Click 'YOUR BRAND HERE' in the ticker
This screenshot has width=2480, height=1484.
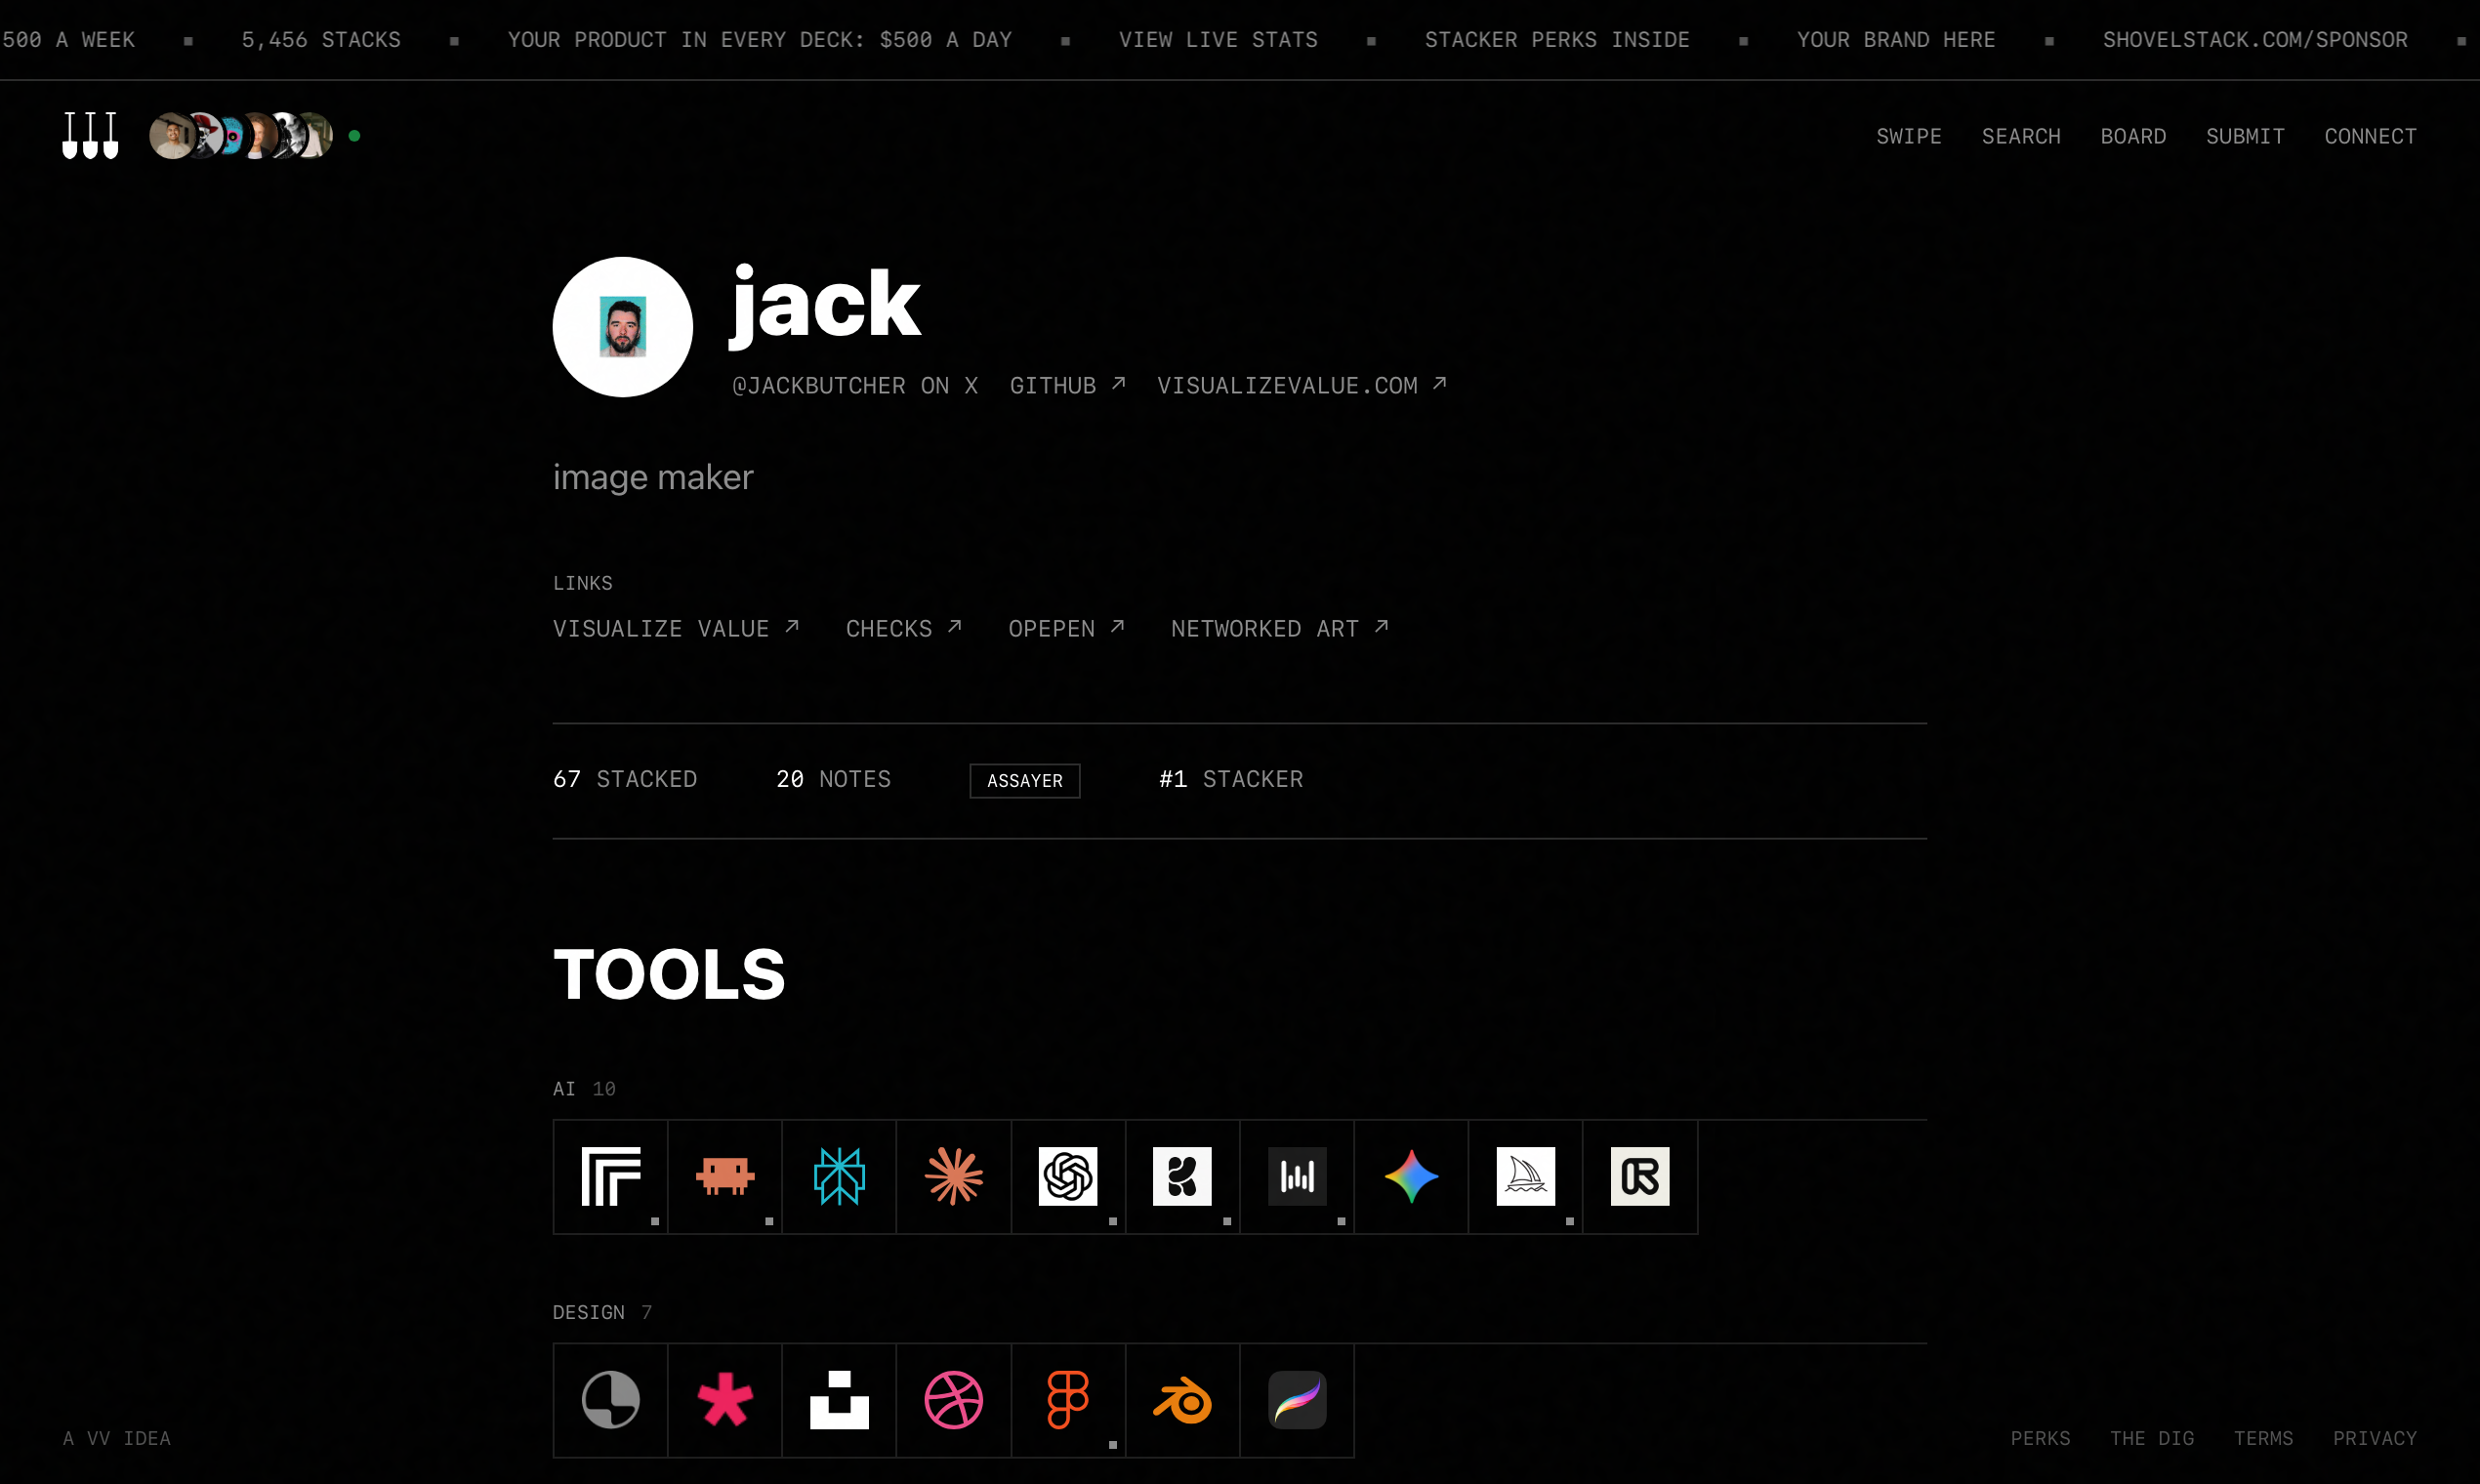pos(1896,40)
